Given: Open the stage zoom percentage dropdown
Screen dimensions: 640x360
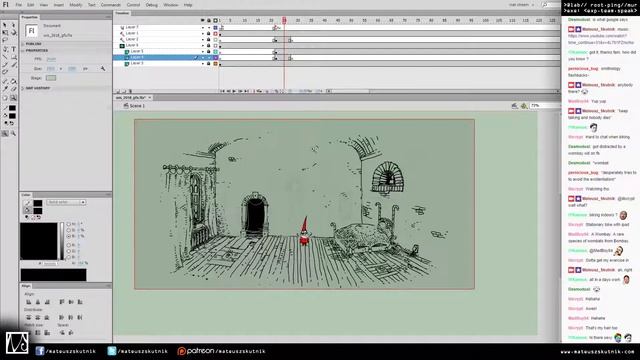Looking at the screenshot, I should [544, 106].
